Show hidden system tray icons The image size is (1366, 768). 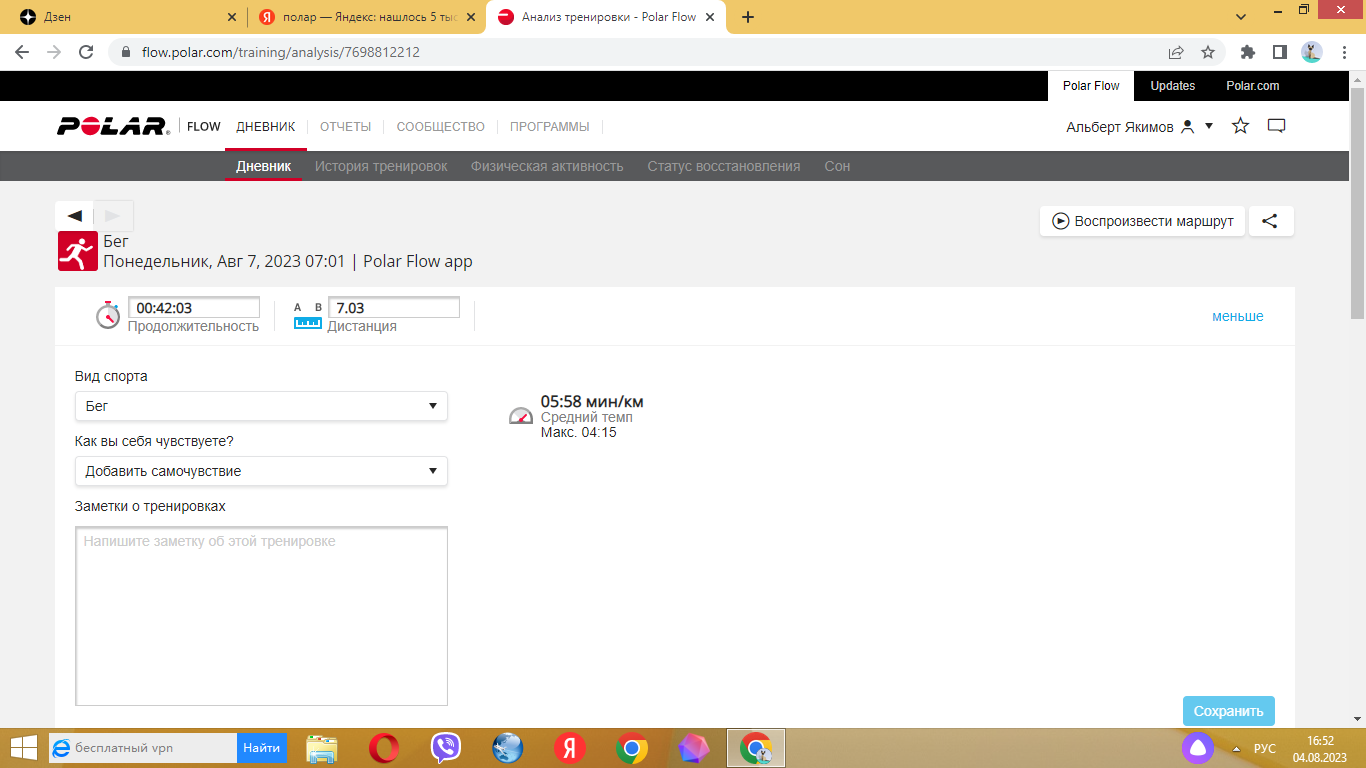click(x=1236, y=748)
